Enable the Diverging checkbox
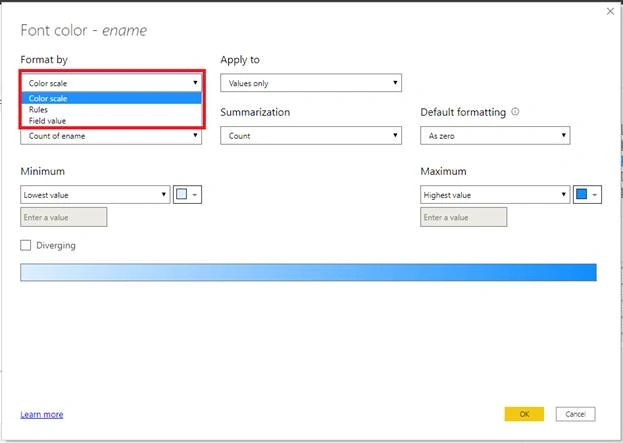 click(x=25, y=245)
